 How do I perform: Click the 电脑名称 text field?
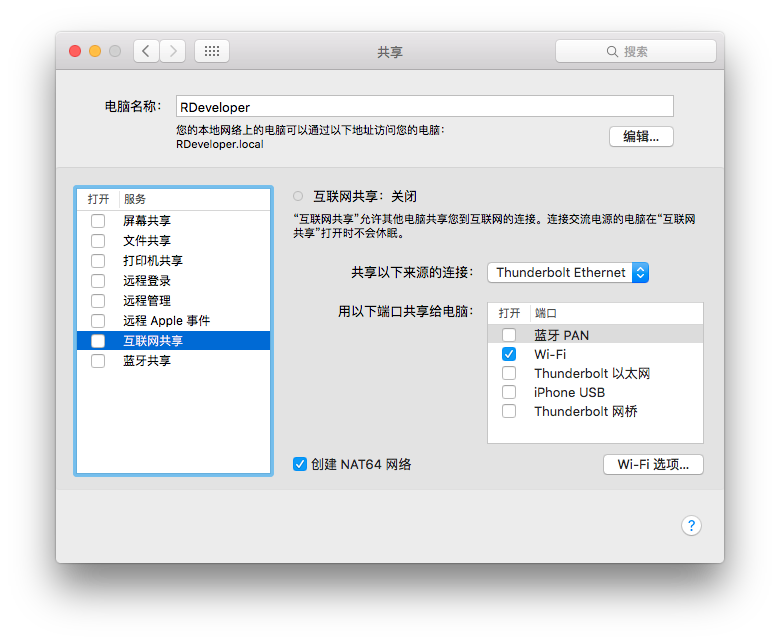[425, 106]
